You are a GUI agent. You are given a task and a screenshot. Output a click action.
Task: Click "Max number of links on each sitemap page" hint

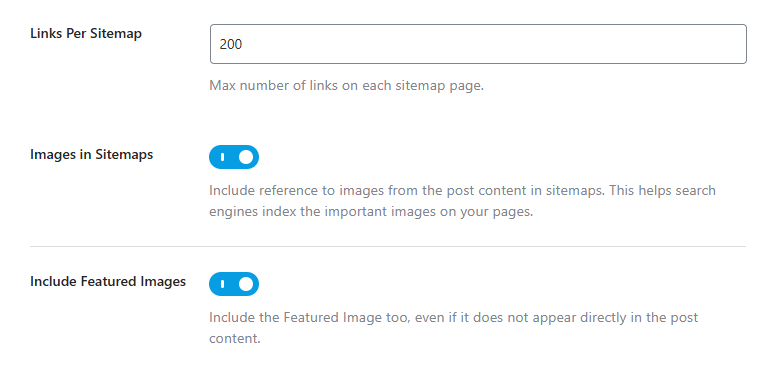[346, 86]
